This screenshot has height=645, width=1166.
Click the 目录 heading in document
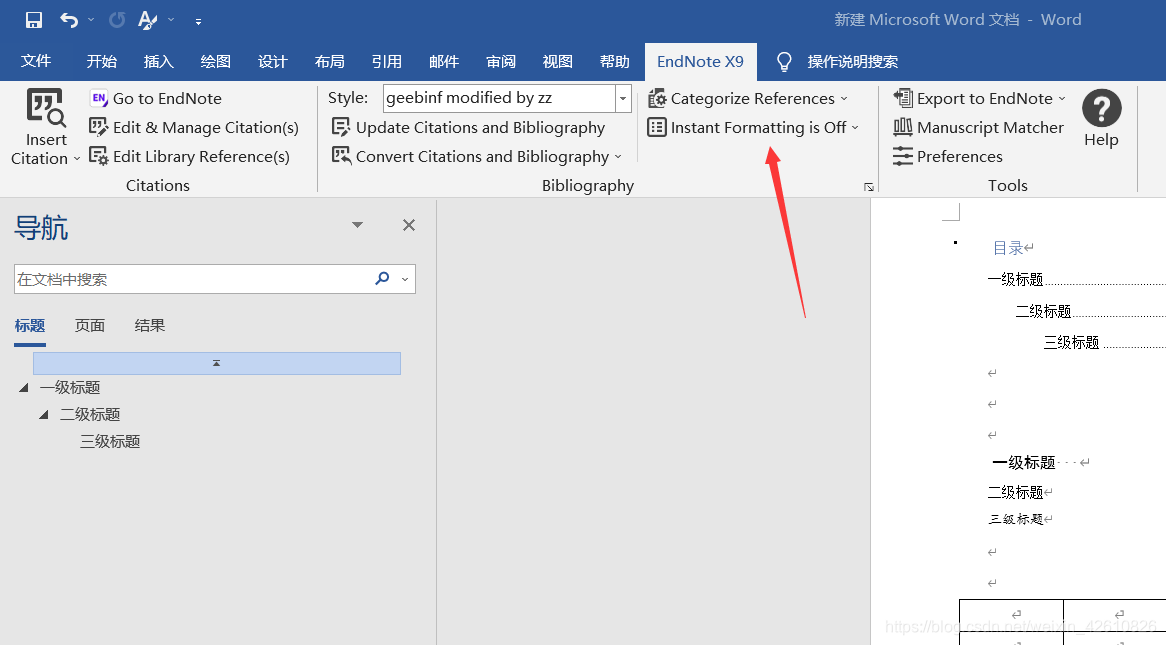[x=1008, y=248]
